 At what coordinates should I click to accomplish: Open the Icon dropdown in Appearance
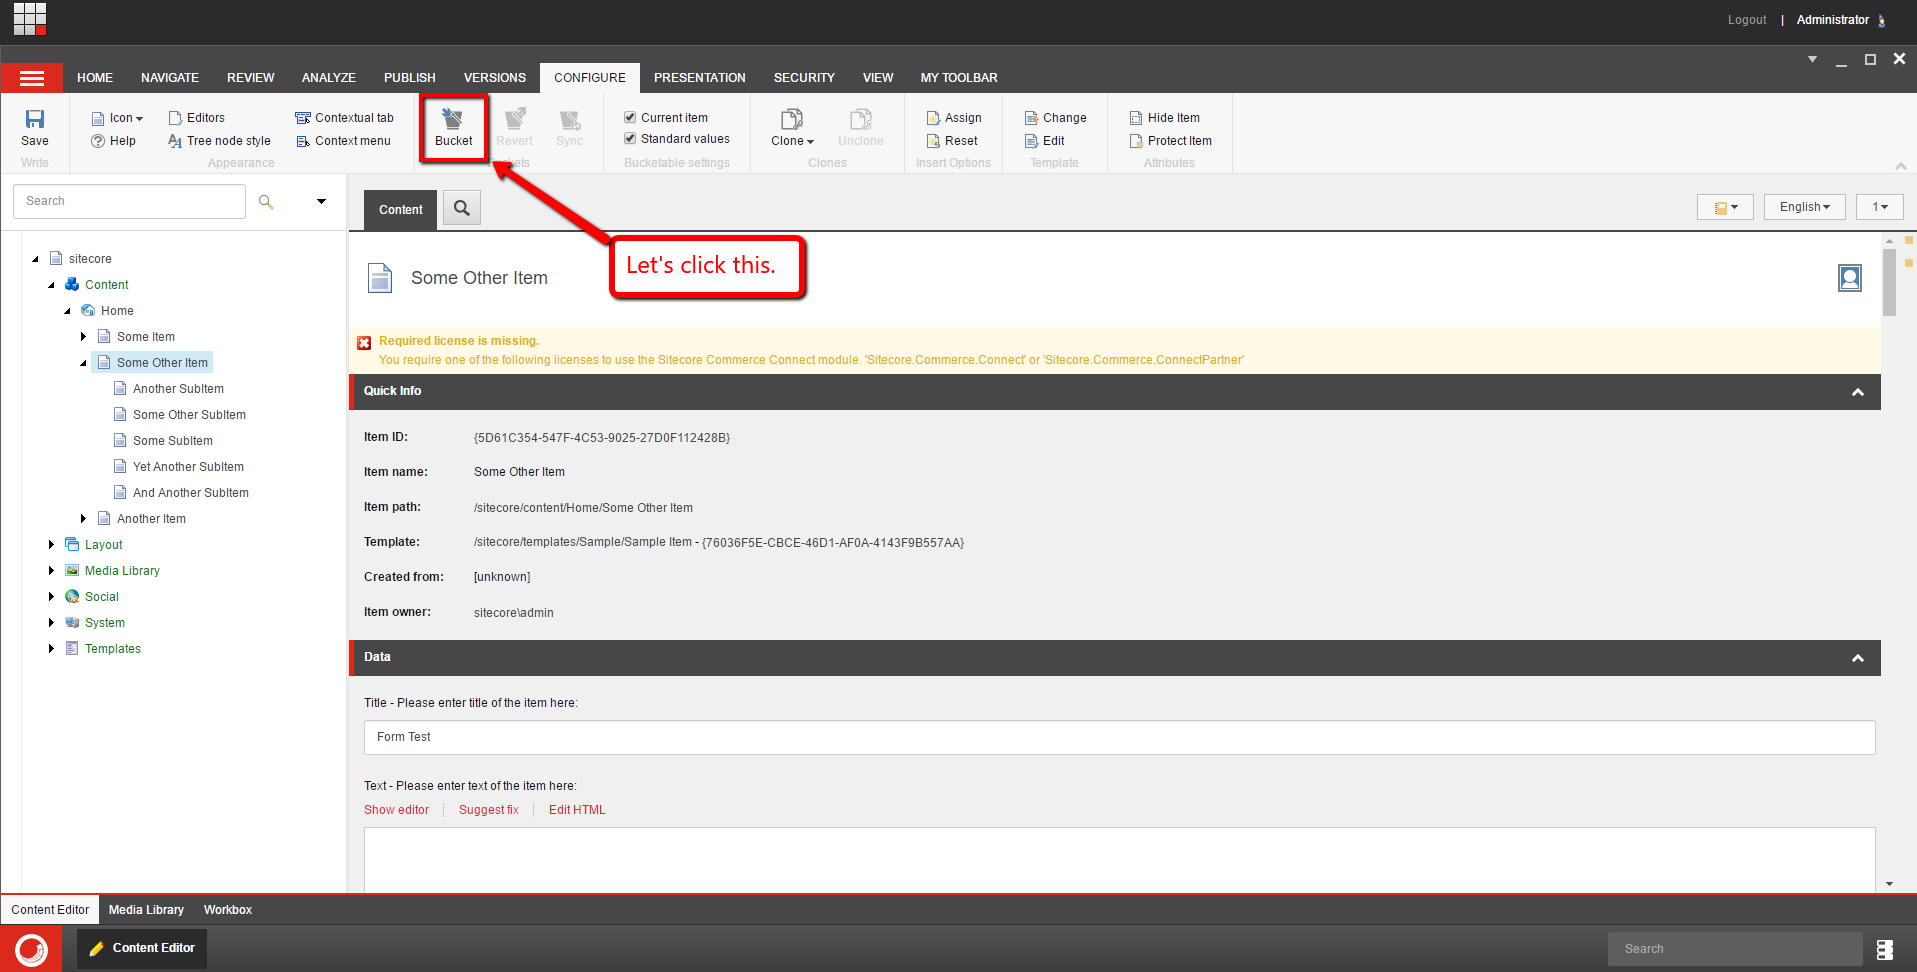click(x=117, y=118)
